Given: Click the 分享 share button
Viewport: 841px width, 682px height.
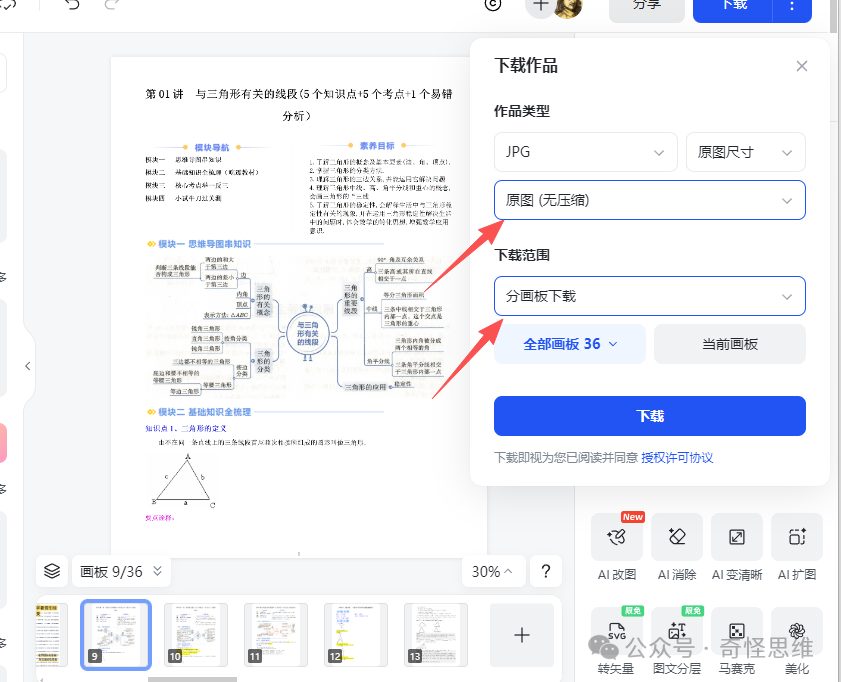Looking at the screenshot, I should (x=646, y=7).
